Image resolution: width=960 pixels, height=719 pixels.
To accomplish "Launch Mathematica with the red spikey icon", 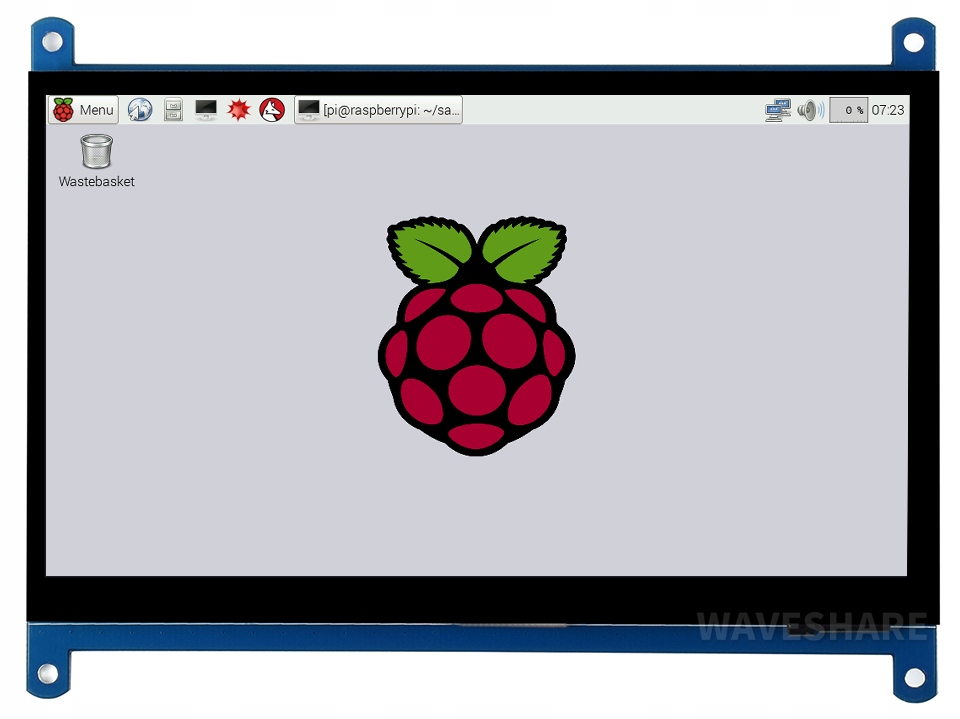I will 238,110.
